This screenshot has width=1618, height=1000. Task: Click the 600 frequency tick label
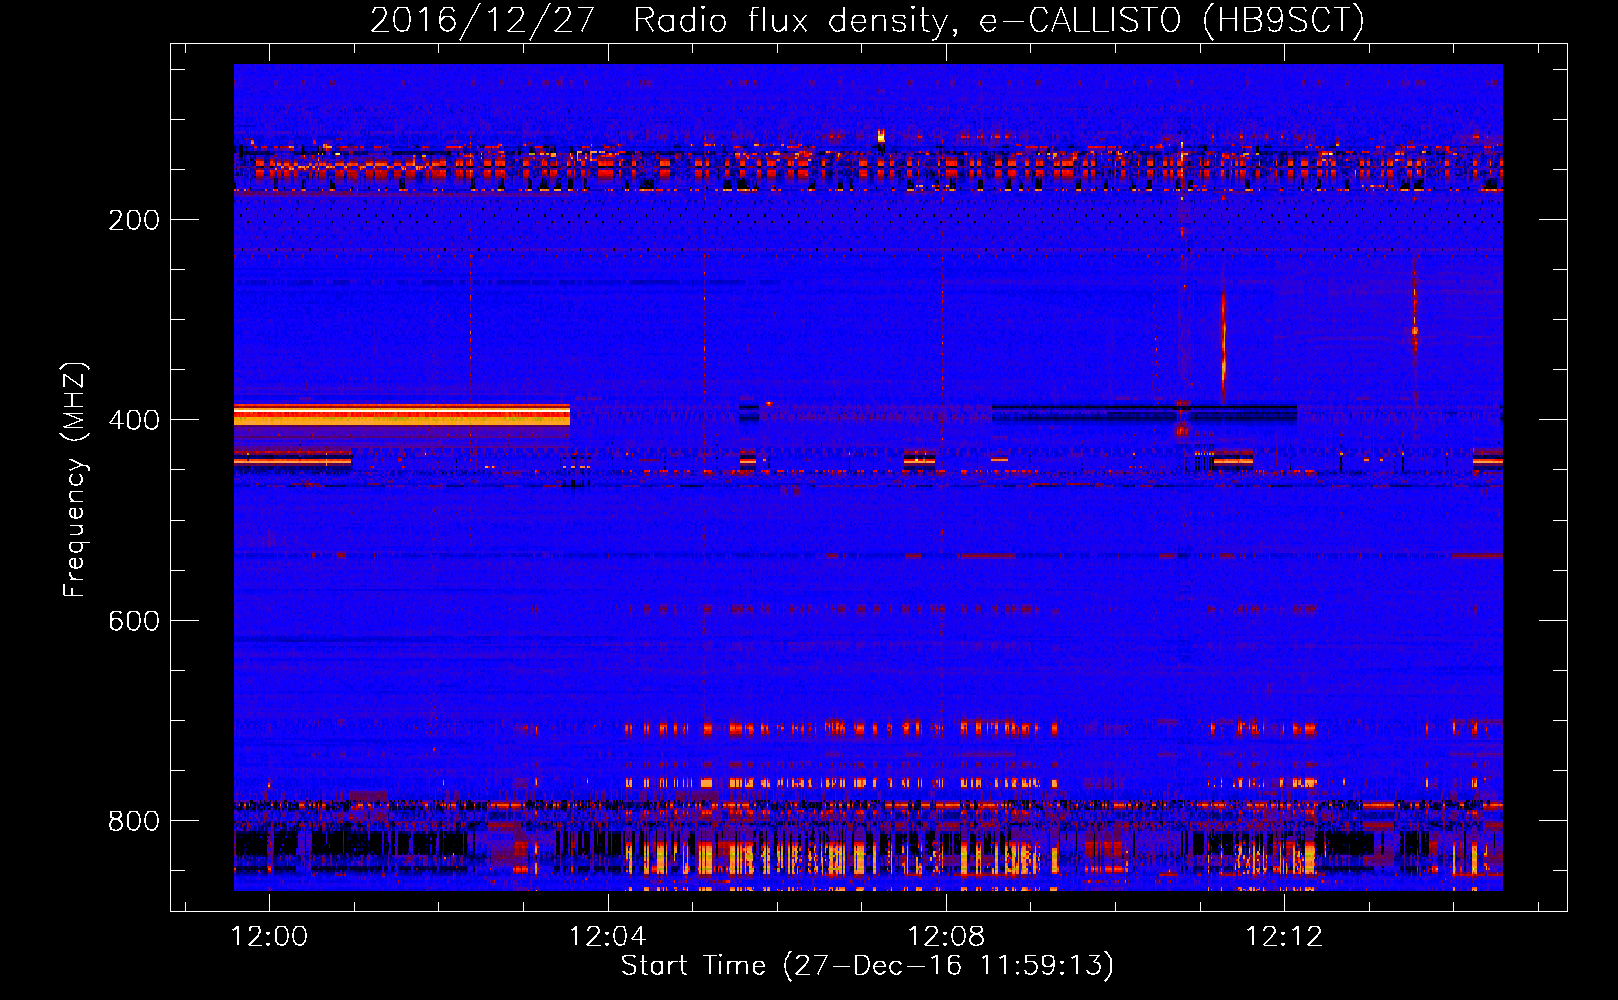tap(134, 621)
